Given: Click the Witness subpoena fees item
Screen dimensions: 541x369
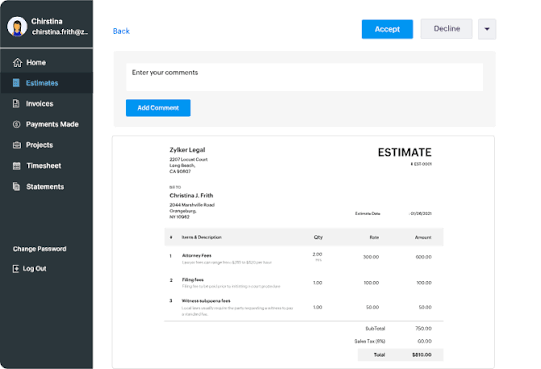Looking at the screenshot, I should pos(206,301).
